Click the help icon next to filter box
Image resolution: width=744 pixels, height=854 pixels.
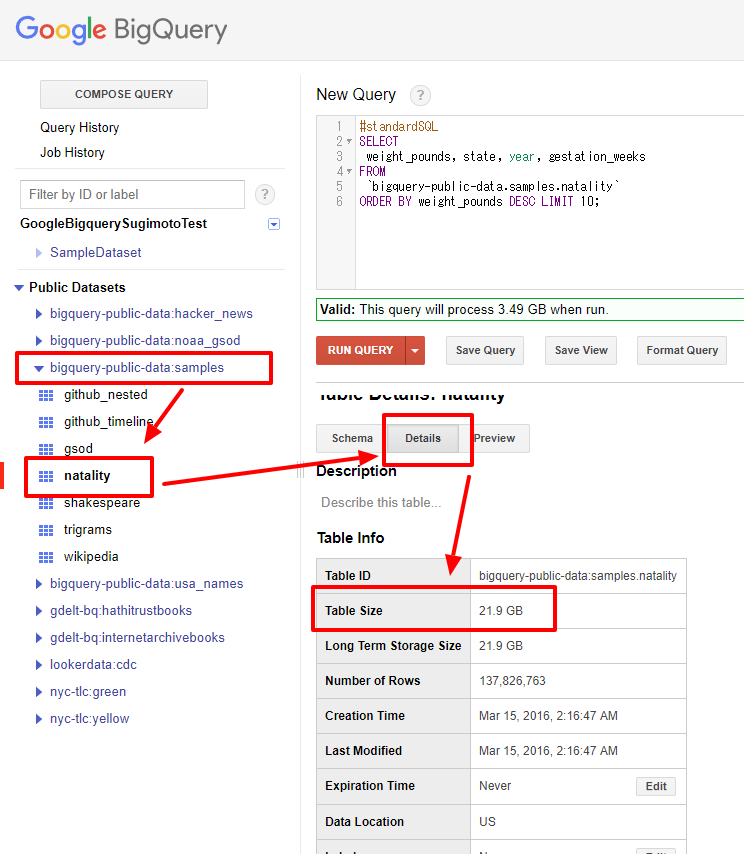265,194
